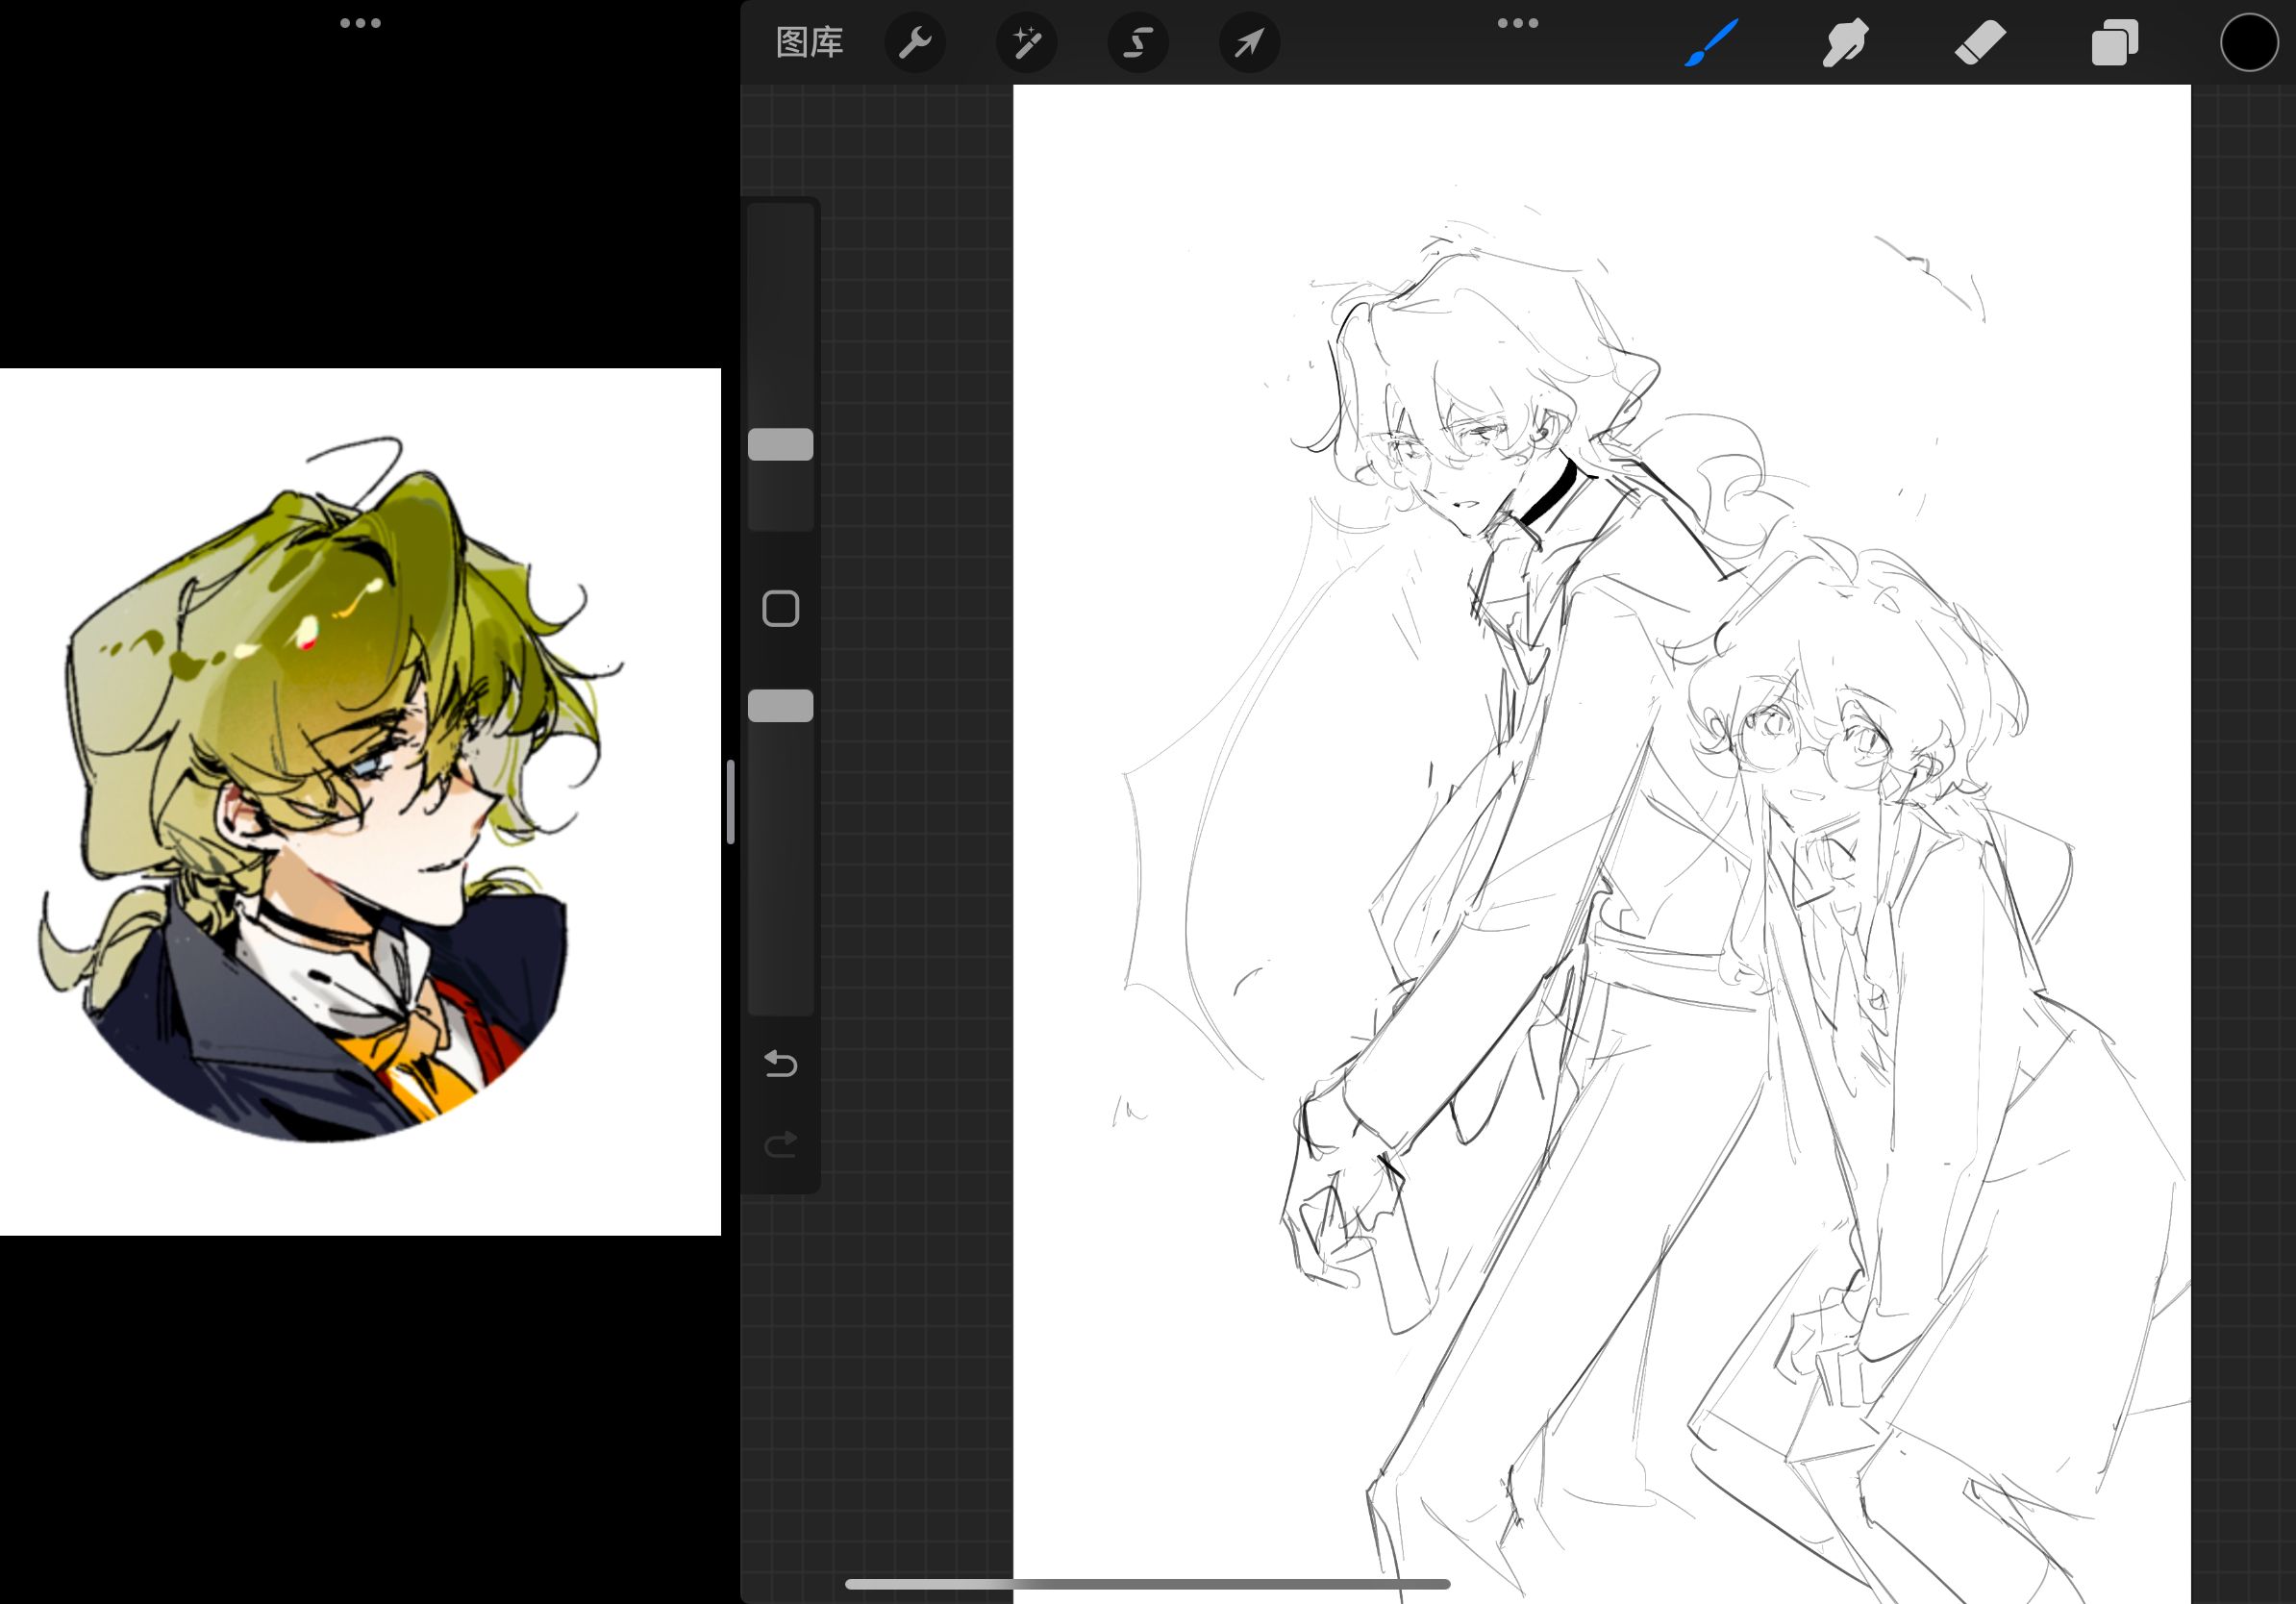This screenshot has width=2296, height=1604.
Task: Open the Procreate window multitasking dots
Action: [x=1517, y=23]
